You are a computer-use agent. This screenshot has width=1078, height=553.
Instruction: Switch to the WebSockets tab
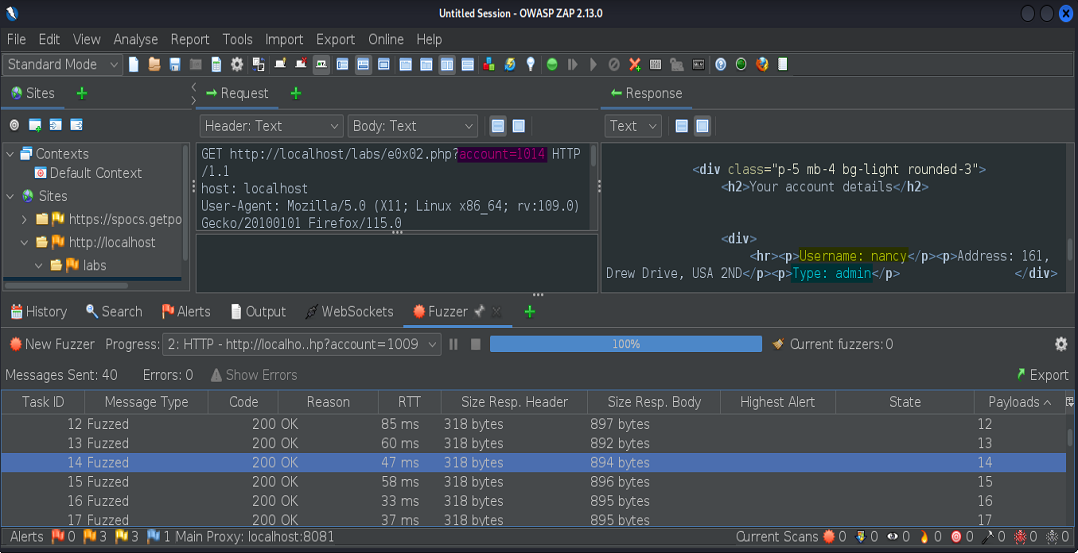point(349,312)
